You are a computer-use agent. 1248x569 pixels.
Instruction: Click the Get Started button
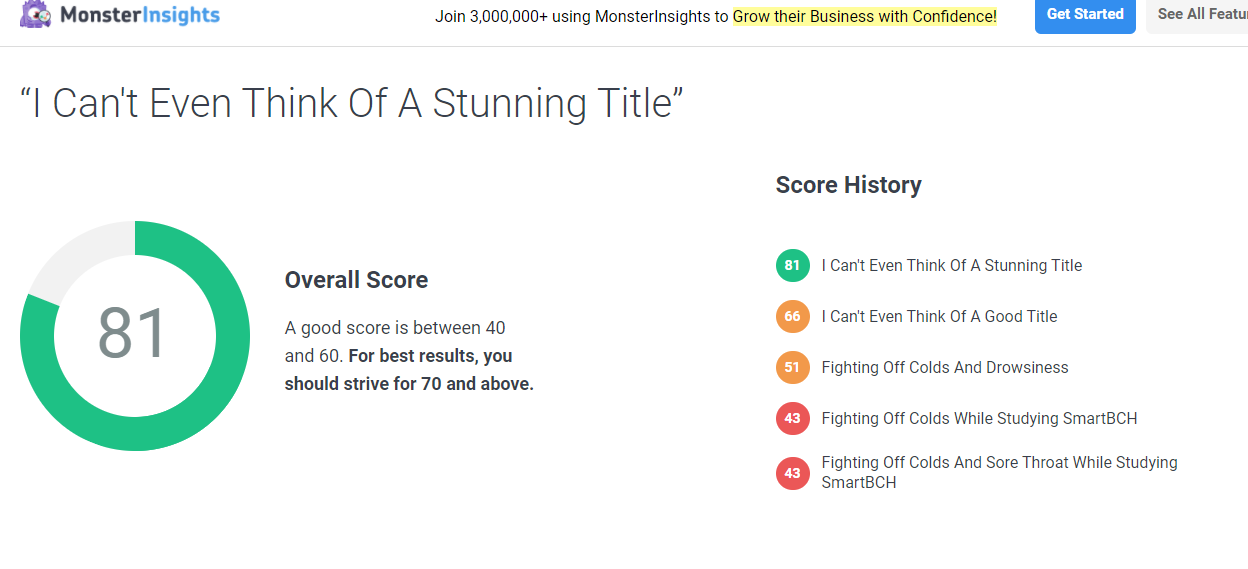1085,15
